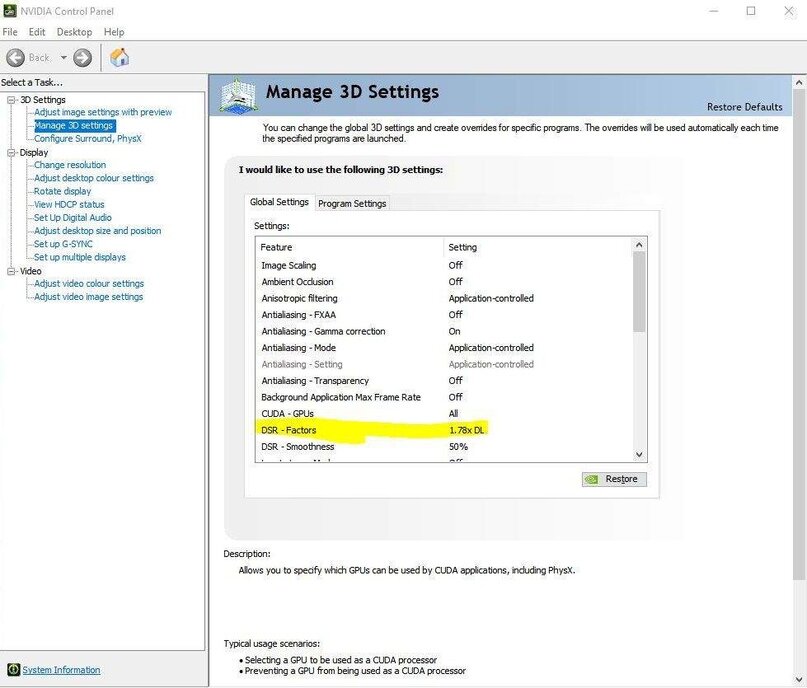
Task: Select the Ambient Occlusion feature row
Action: click(445, 282)
